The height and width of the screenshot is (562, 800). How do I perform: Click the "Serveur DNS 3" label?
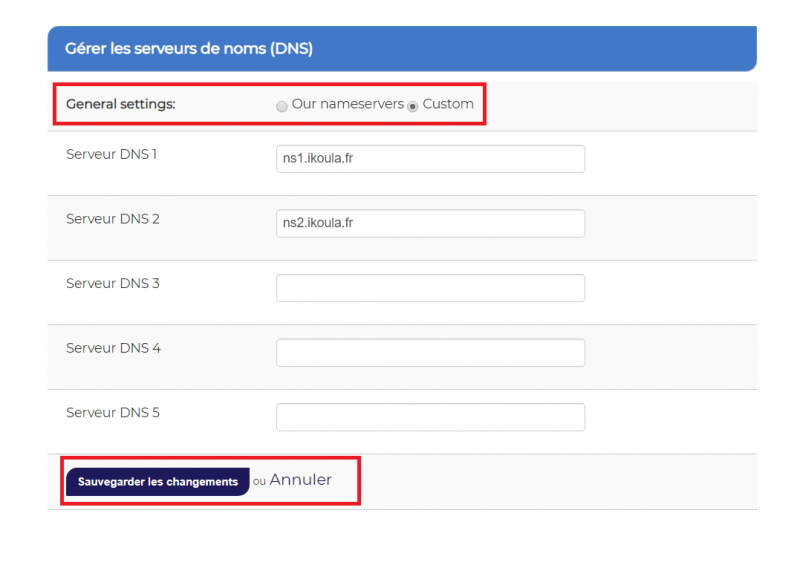pos(113,283)
